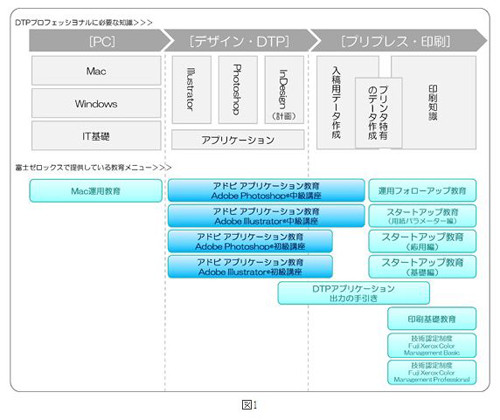
Task: Click the vertical Illustrator box
Action: tap(191, 90)
